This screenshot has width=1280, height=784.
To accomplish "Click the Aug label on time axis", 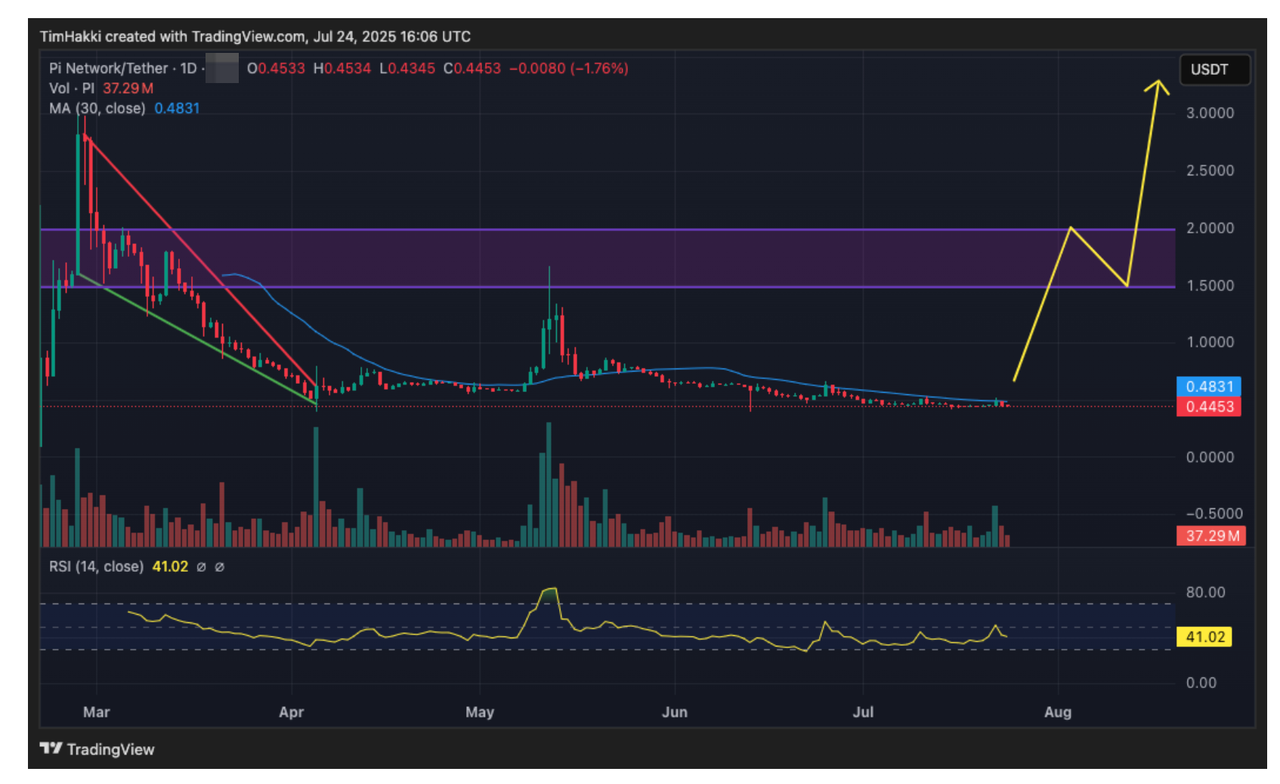I will tap(1057, 712).
